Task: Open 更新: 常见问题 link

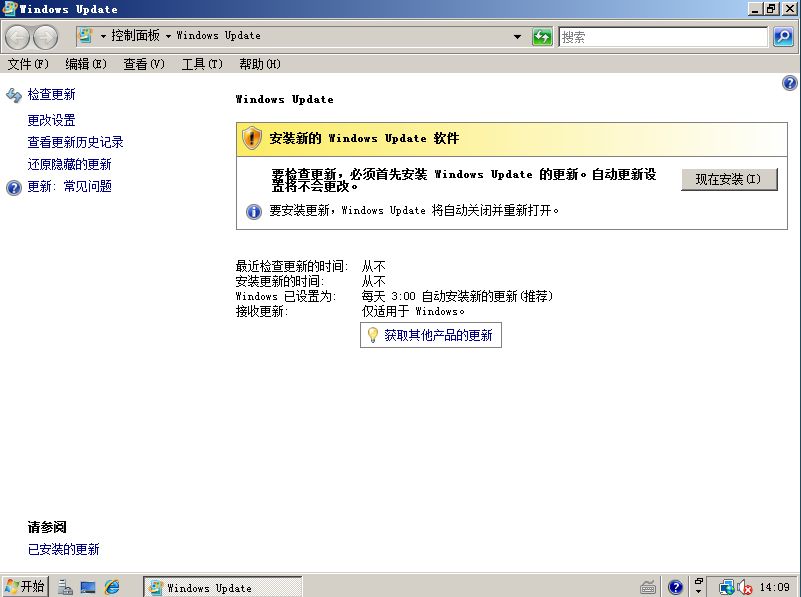Action: tap(69, 186)
